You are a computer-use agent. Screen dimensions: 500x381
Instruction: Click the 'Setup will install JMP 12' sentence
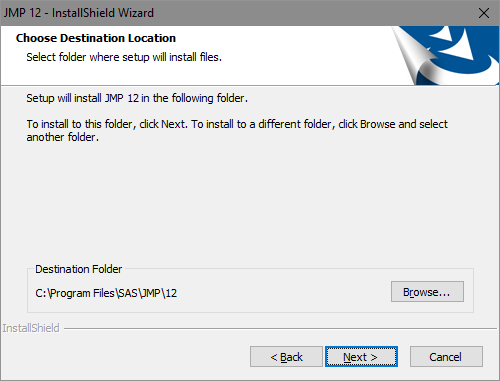point(137,98)
